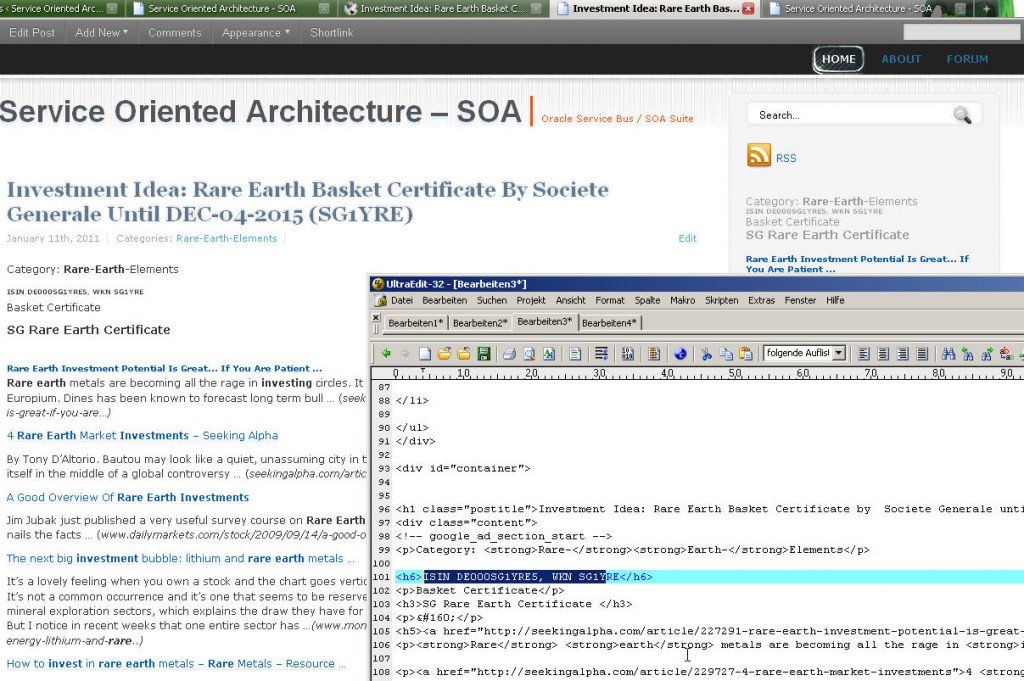Image resolution: width=1024 pixels, height=681 pixels.
Task: Open the Spalte menu
Action: [x=647, y=300]
